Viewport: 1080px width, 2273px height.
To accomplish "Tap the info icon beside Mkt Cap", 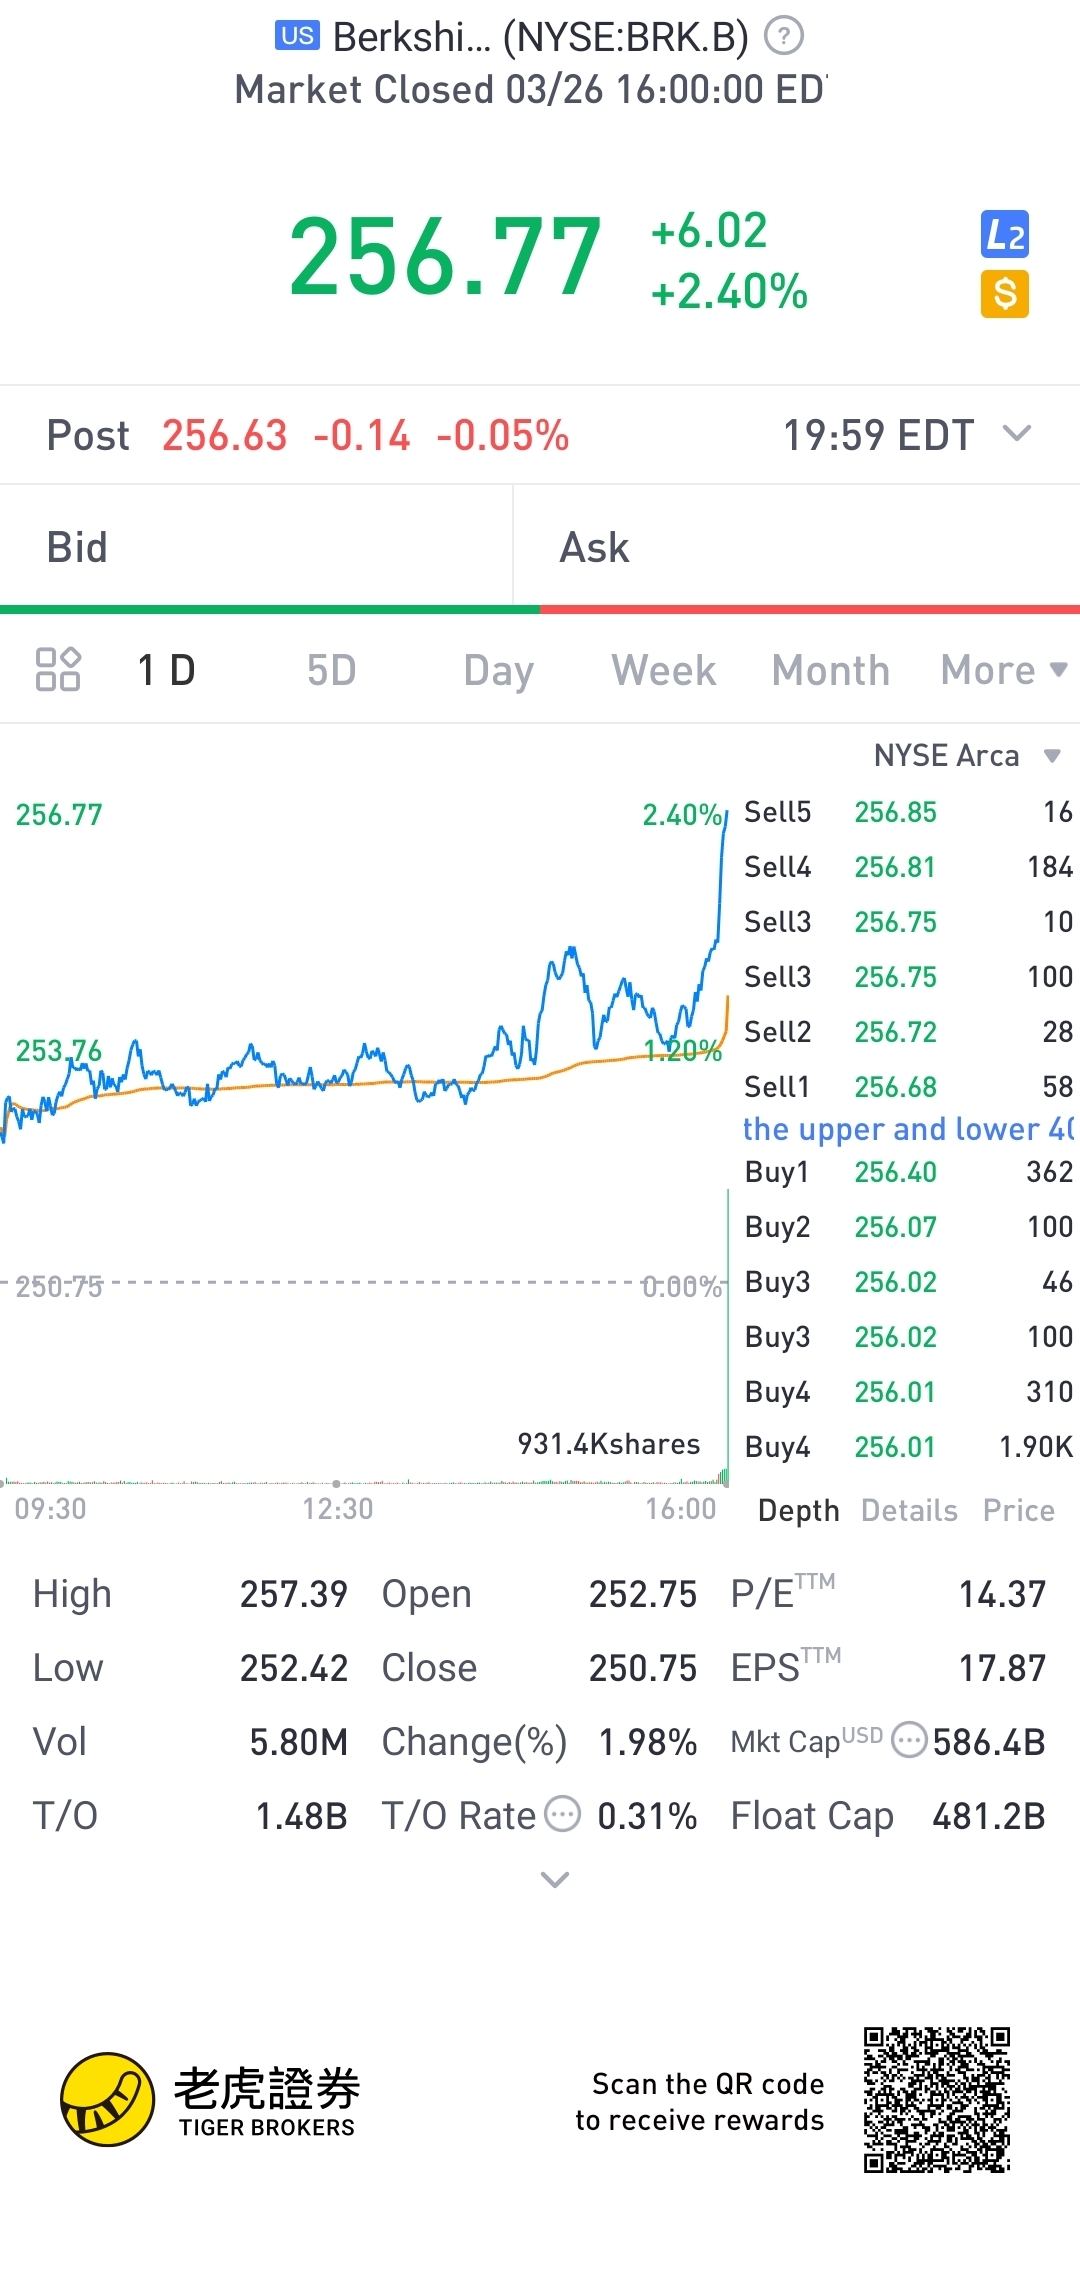I will (x=909, y=1739).
